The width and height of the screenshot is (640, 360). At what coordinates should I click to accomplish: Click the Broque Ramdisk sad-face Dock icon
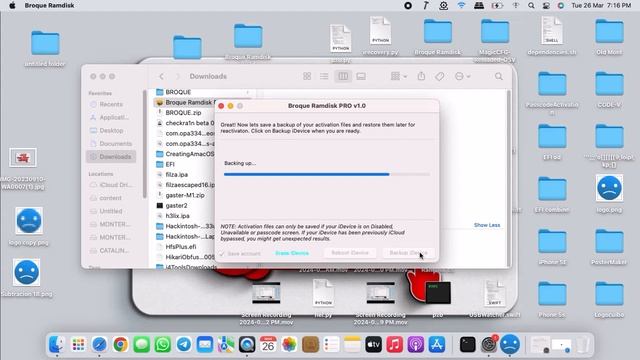(510, 345)
